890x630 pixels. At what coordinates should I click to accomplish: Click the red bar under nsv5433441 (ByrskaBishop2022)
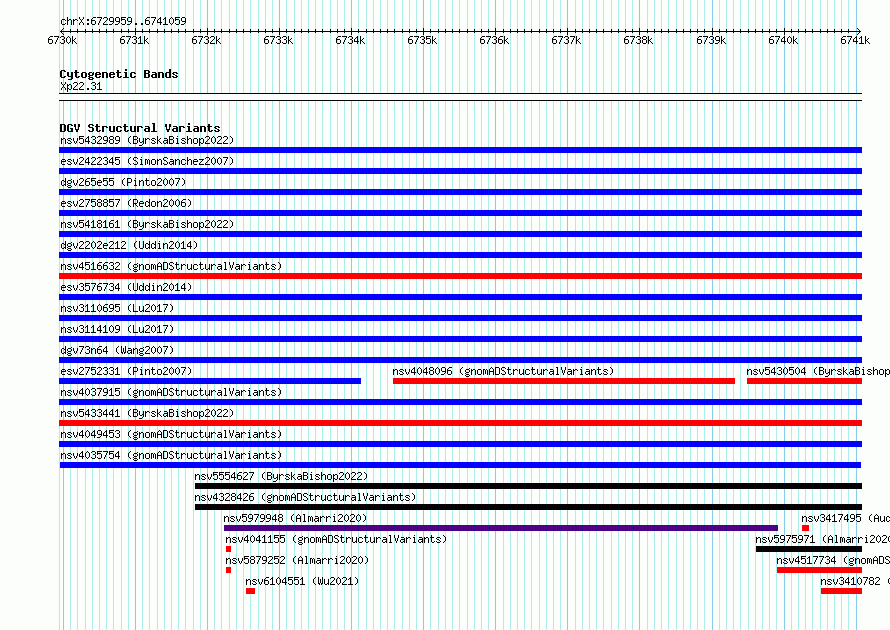(460, 423)
